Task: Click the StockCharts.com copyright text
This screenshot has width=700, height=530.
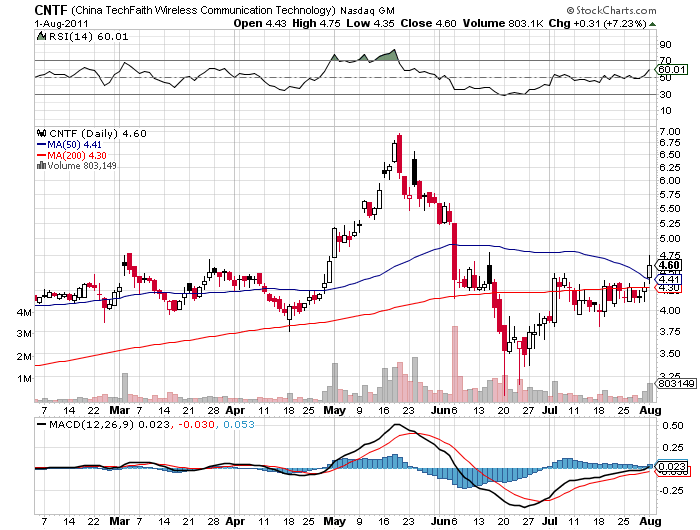Action: [x=612, y=10]
